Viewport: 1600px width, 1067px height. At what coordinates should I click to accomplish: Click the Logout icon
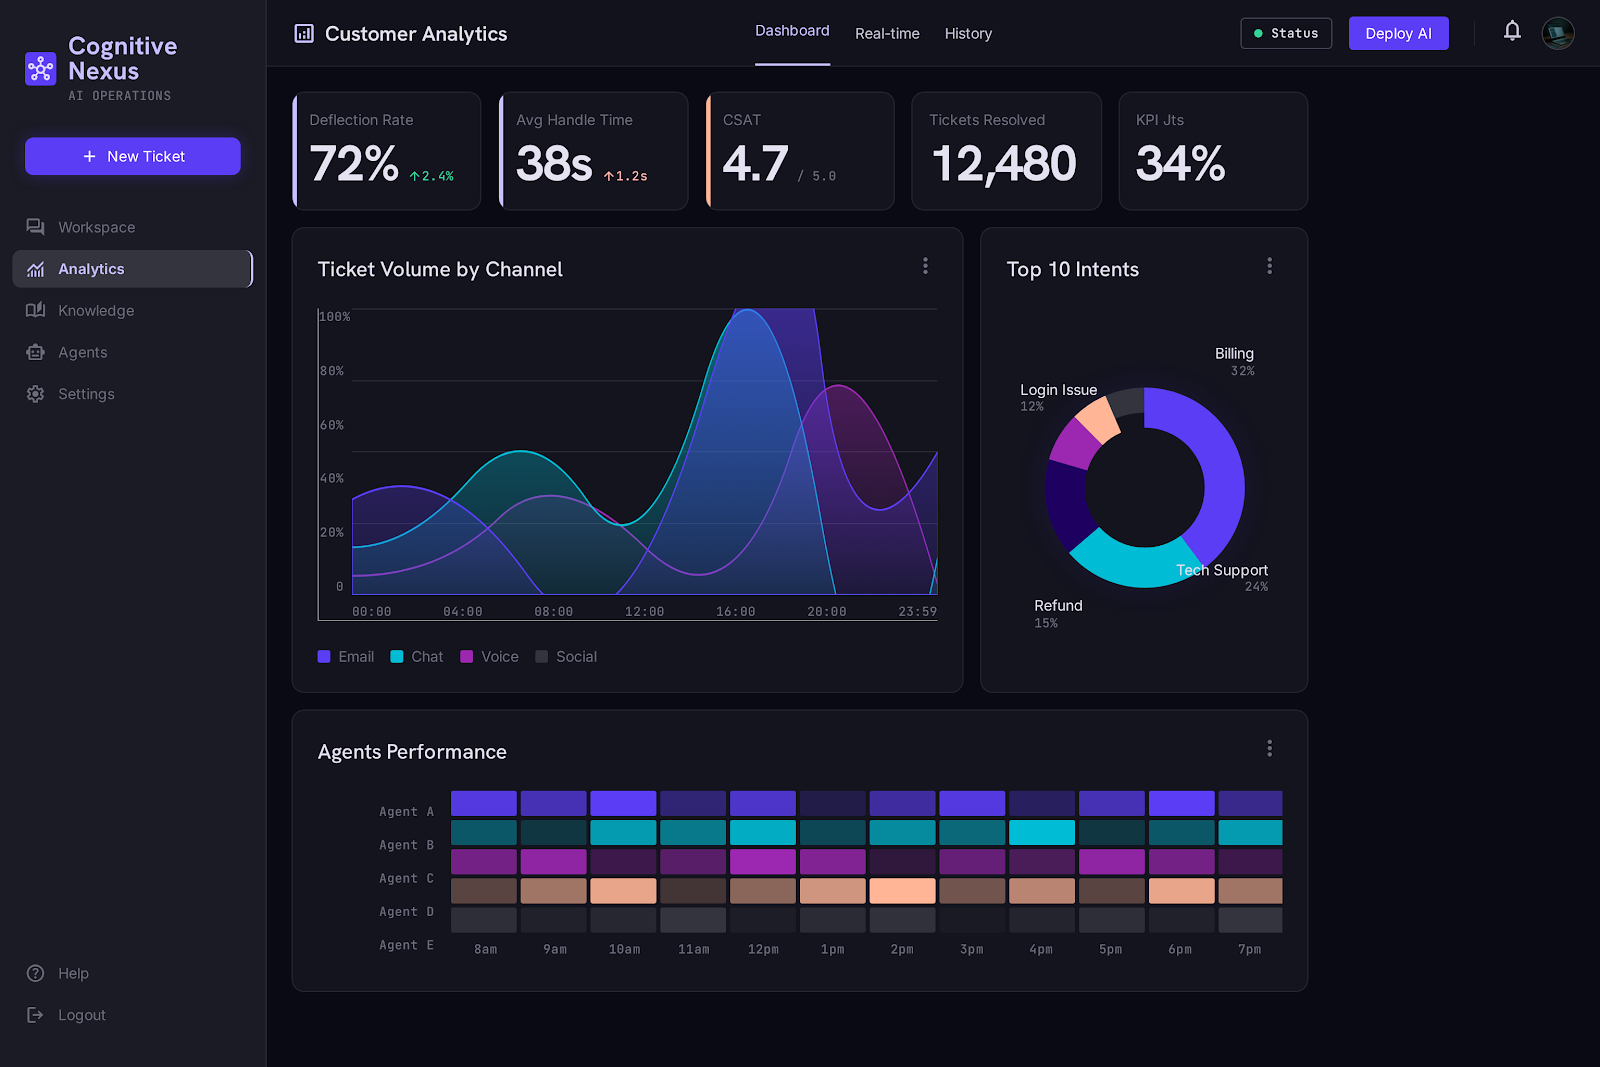36,1015
